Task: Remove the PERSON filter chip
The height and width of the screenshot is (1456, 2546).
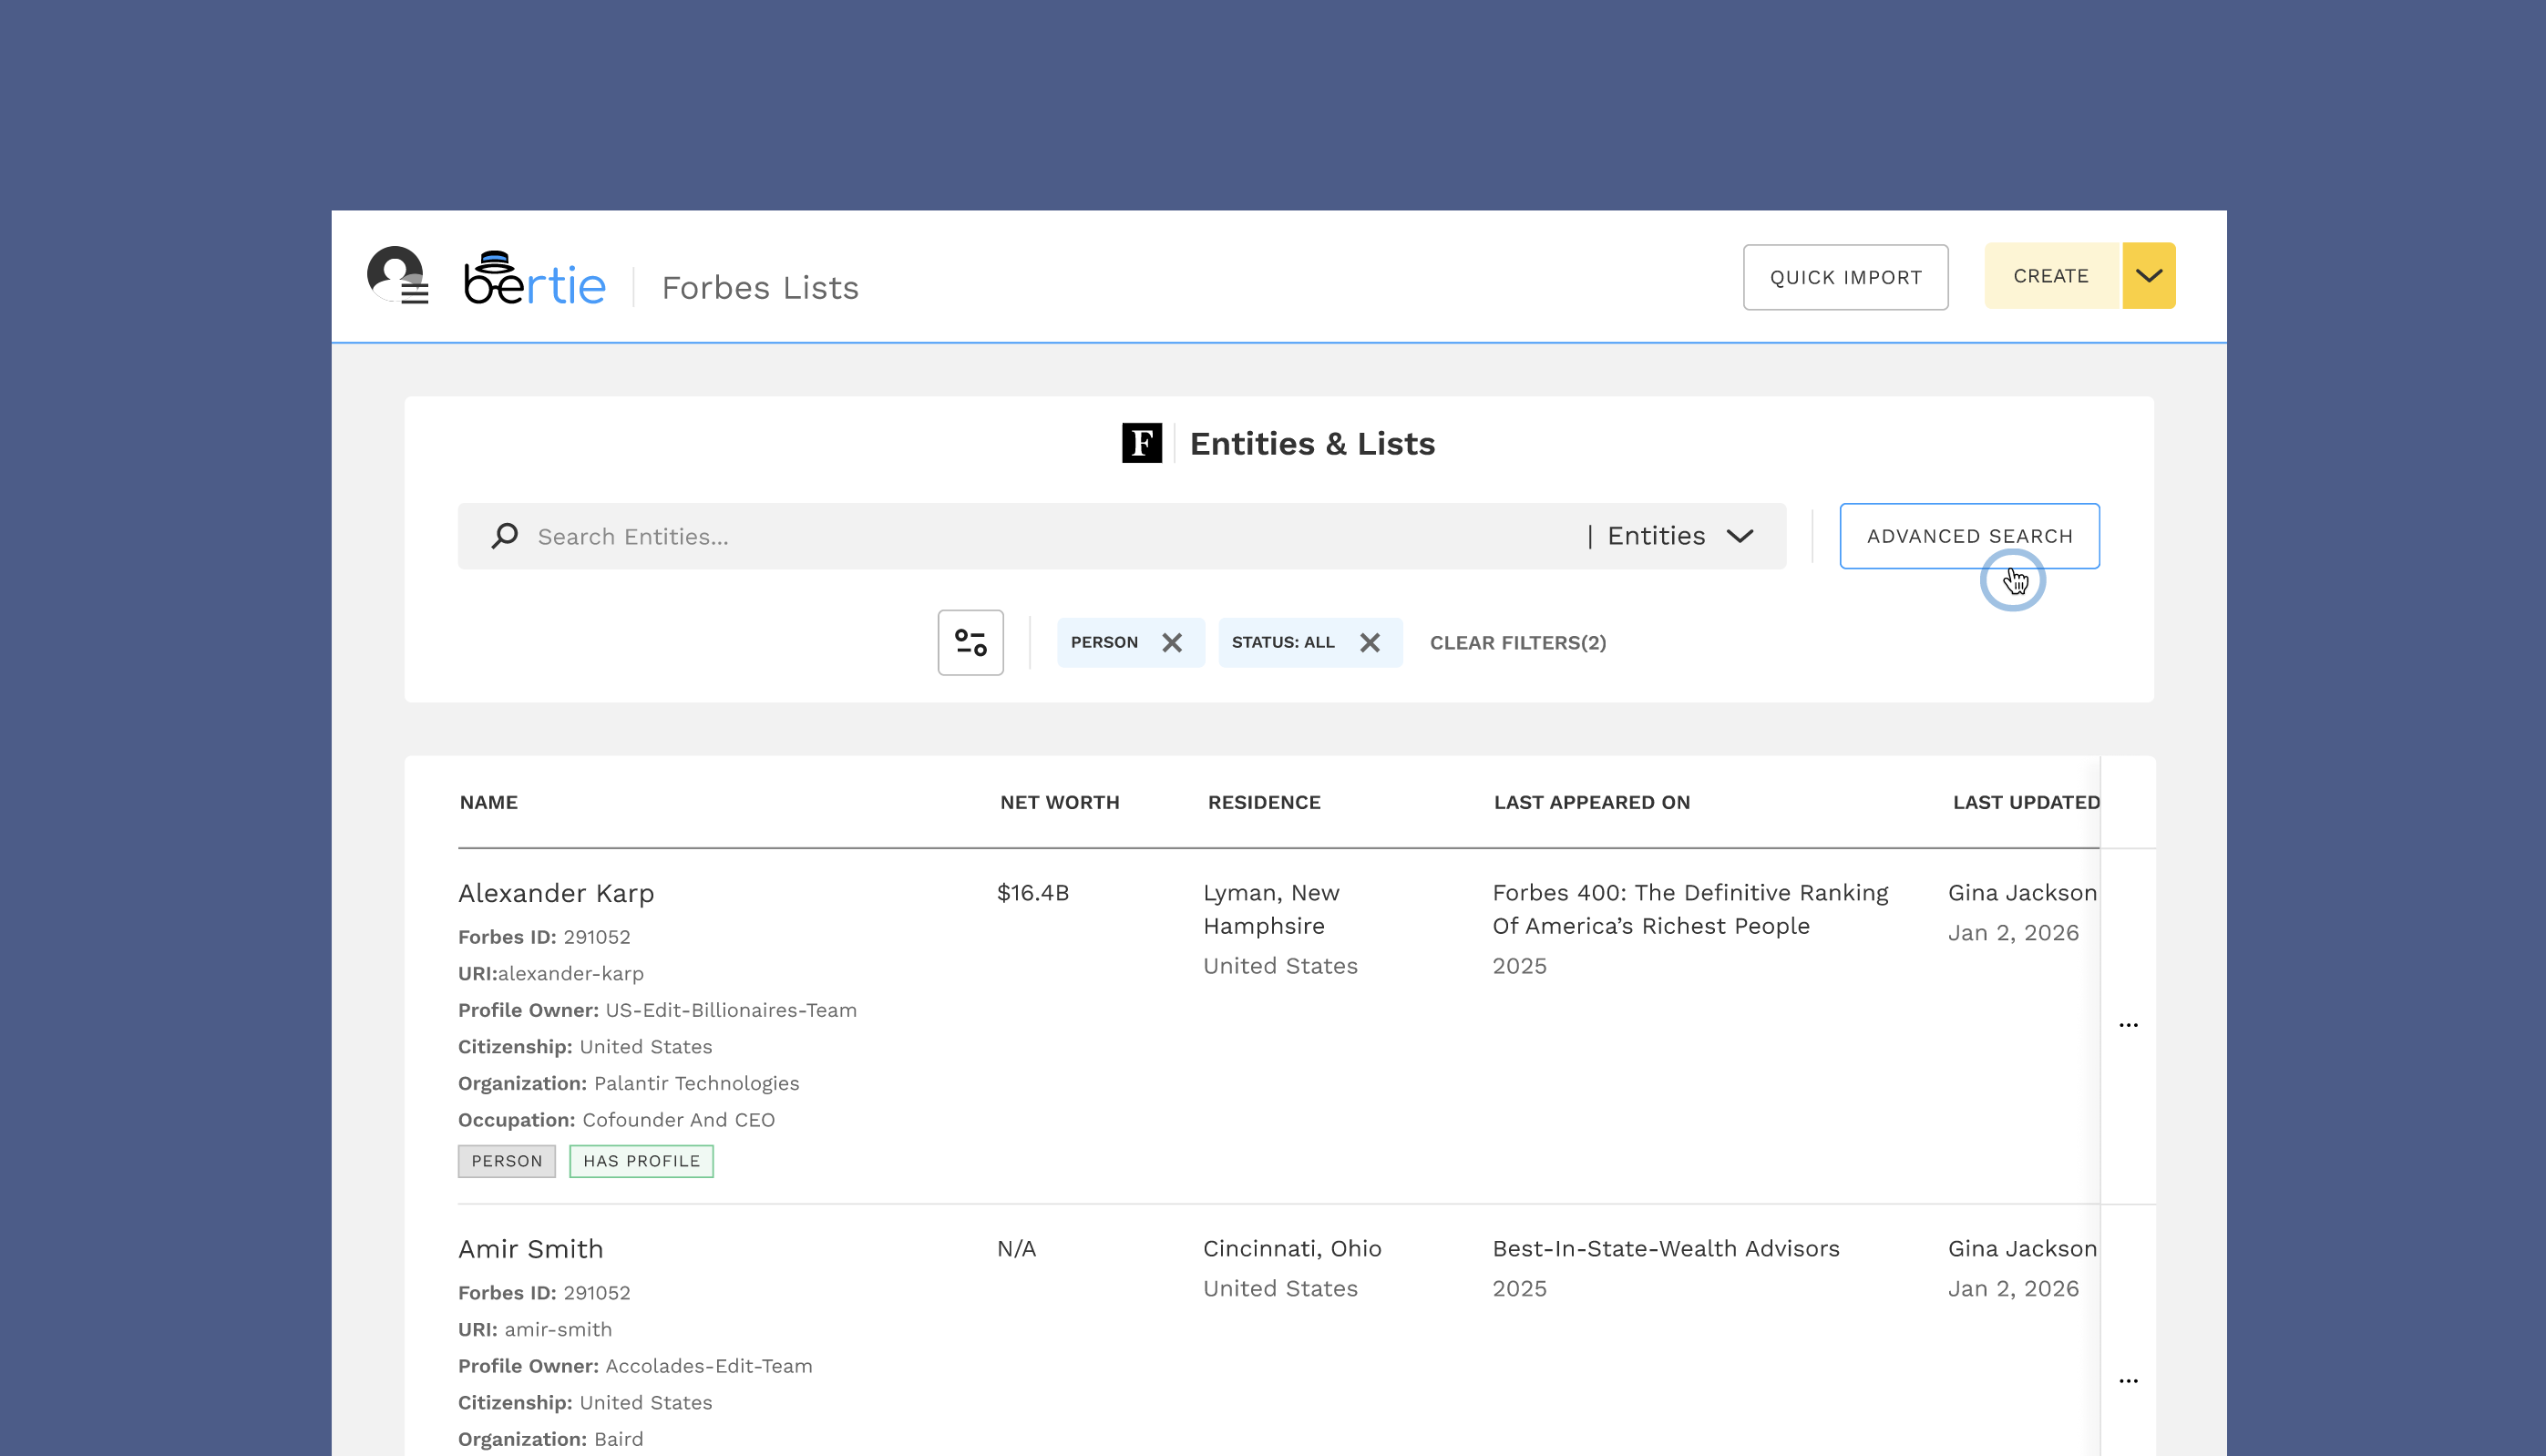Action: (x=1172, y=642)
